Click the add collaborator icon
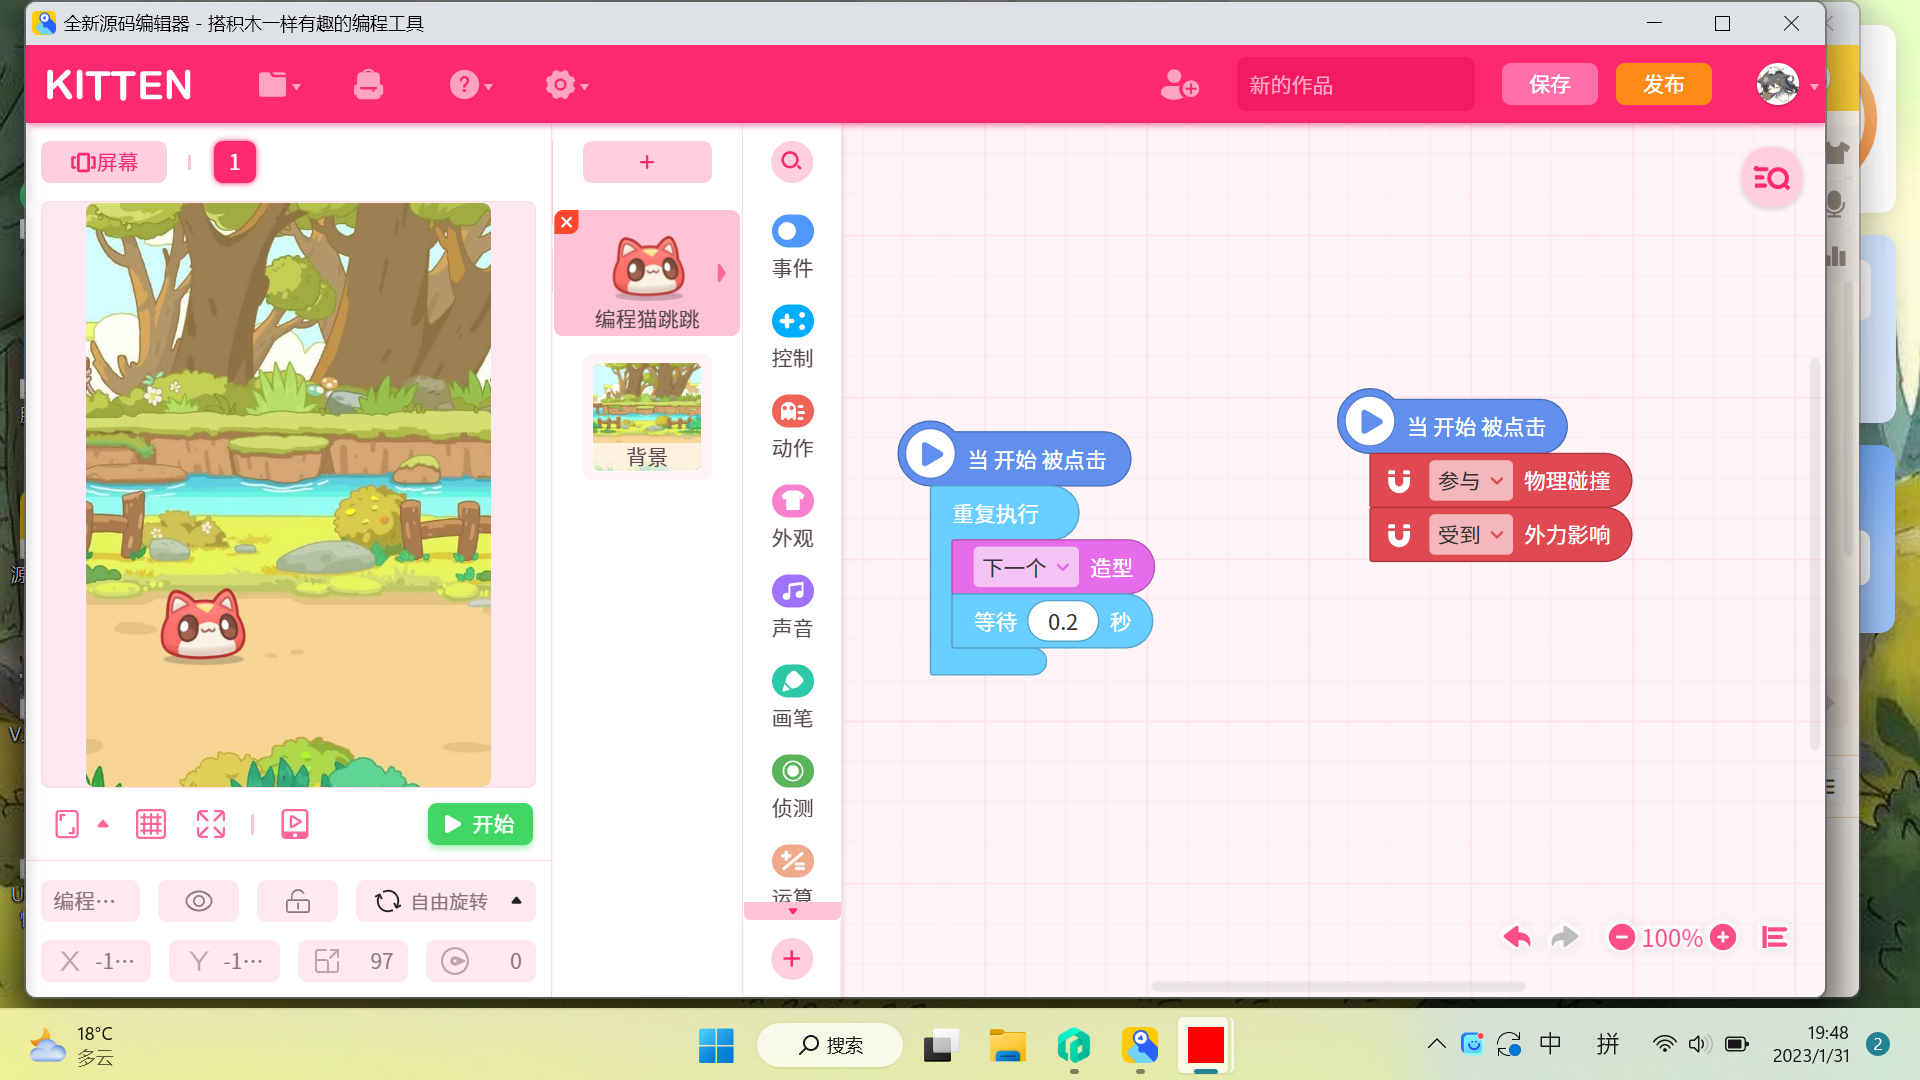The image size is (1920, 1080). point(1179,85)
